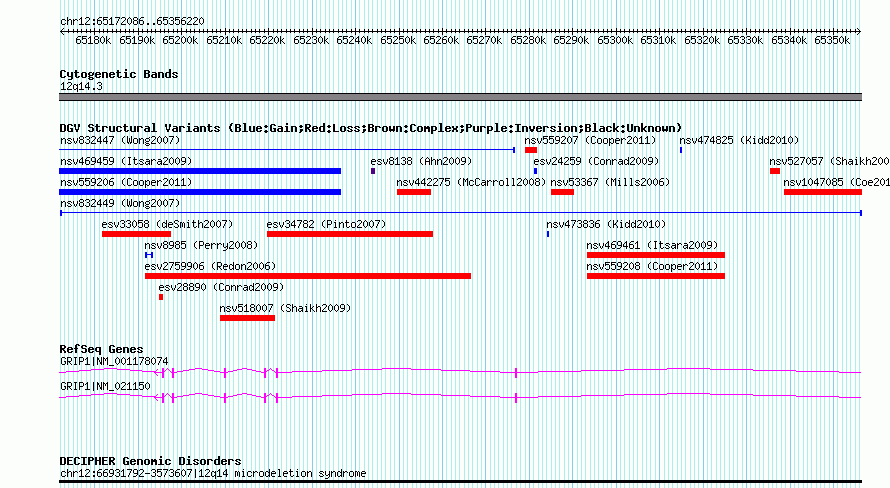This screenshot has width=890, height=488.
Task: Click the 65260k ruler position label
Action: 441,40
